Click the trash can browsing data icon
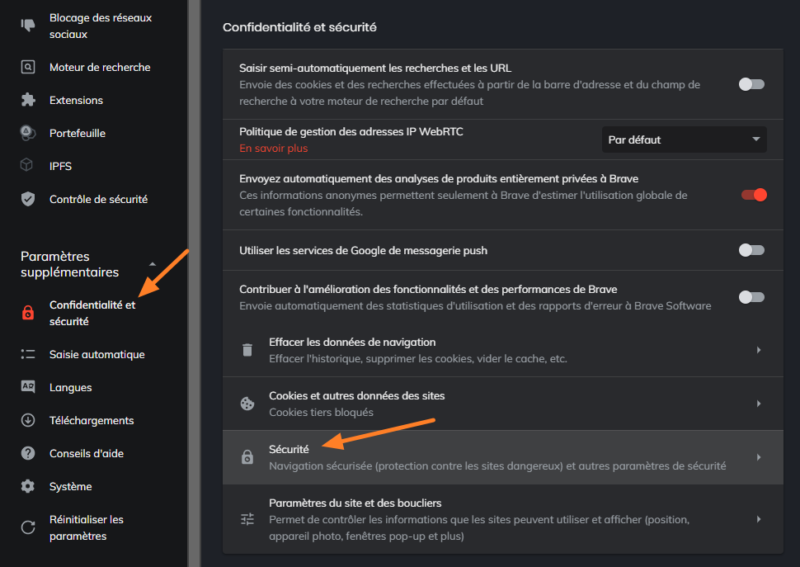The width and height of the screenshot is (800, 567). tap(247, 350)
